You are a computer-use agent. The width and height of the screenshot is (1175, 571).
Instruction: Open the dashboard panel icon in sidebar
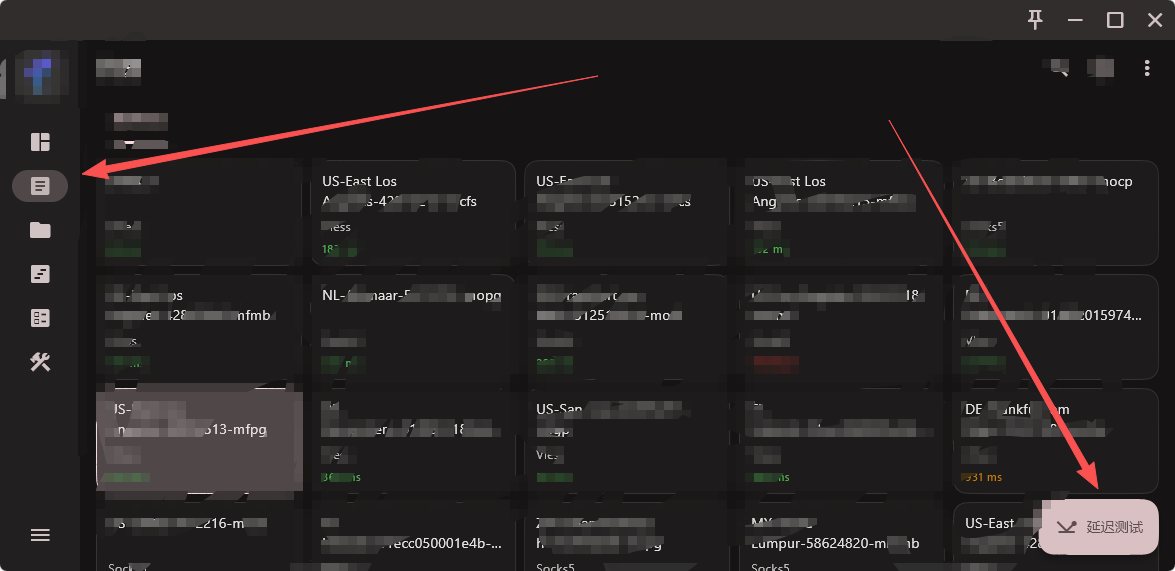click(40, 142)
